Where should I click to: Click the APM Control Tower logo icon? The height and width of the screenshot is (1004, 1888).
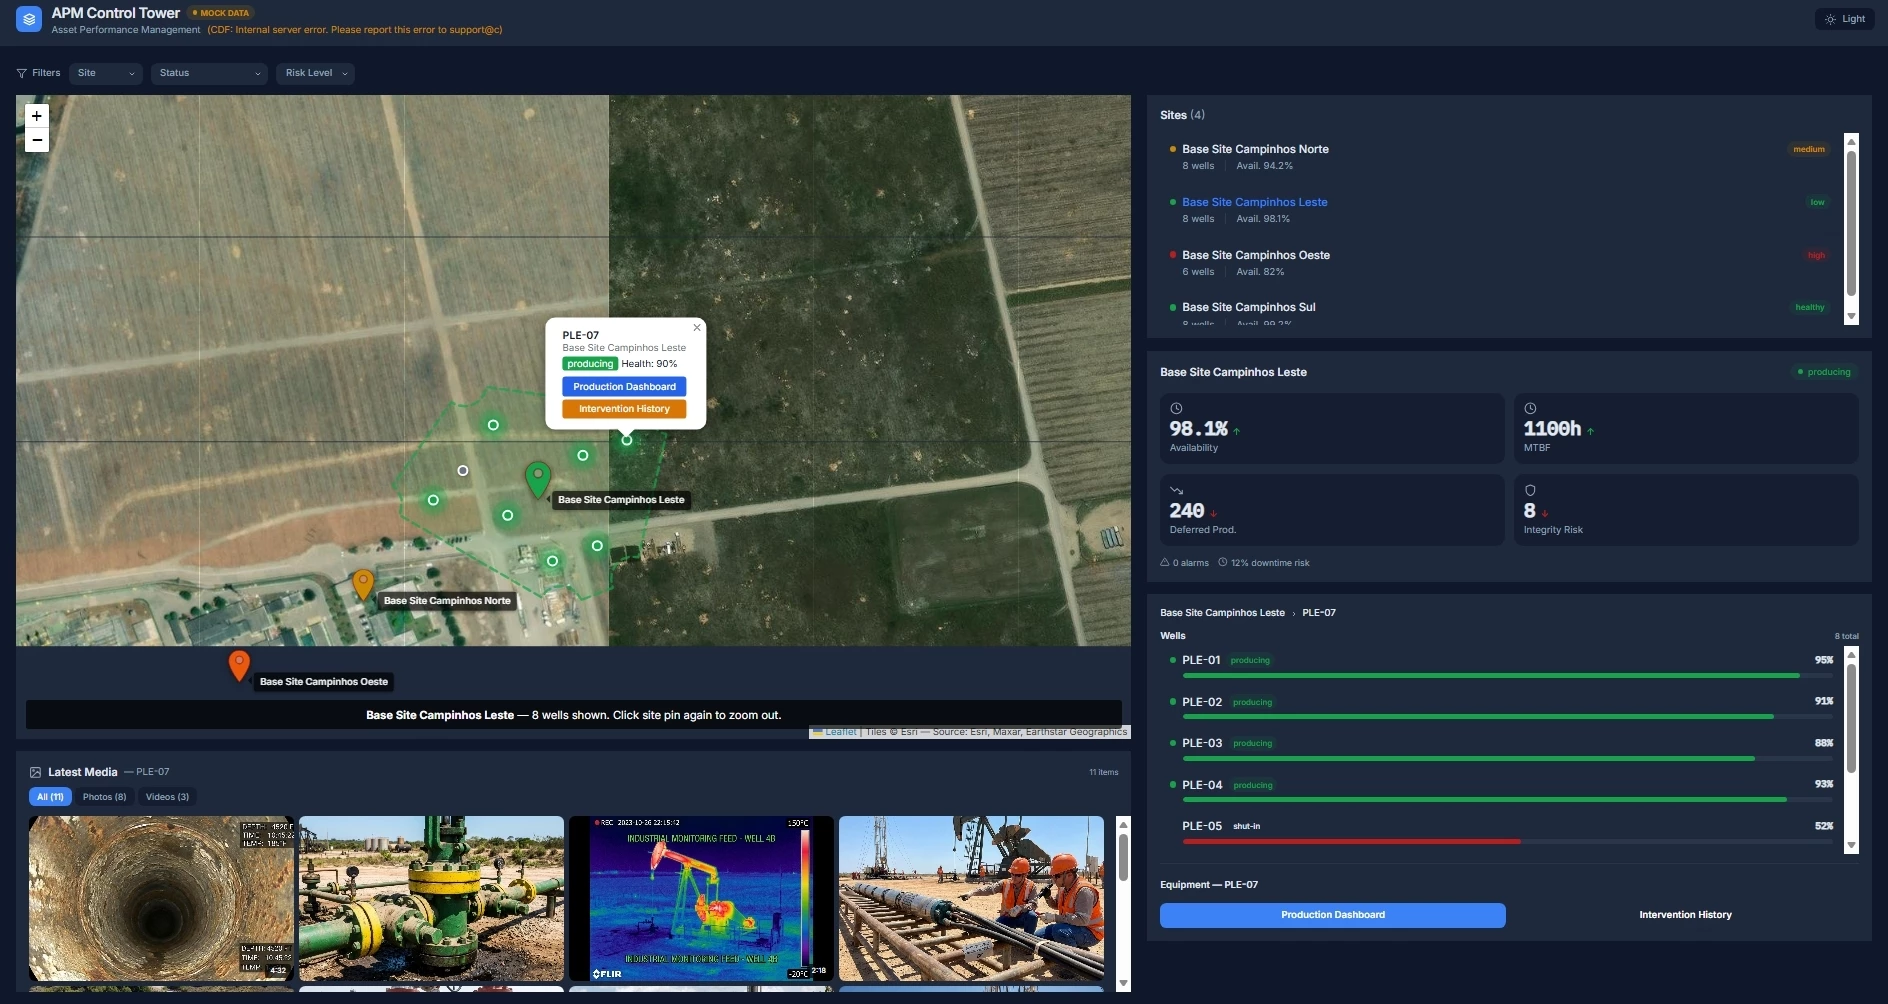(29, 19)
